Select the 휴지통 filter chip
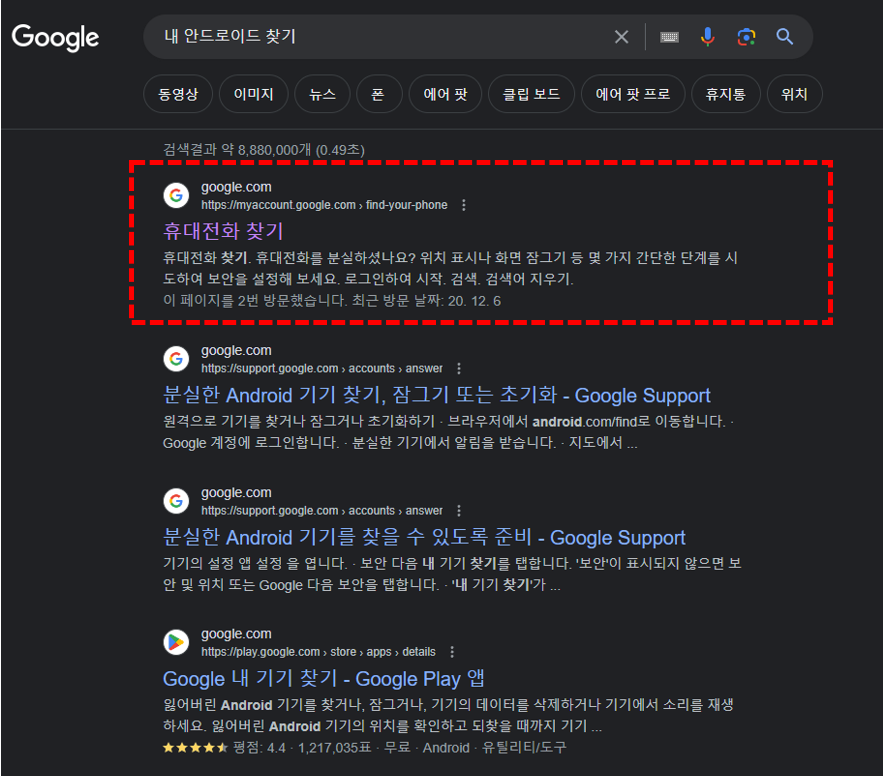 click(726, 94)
